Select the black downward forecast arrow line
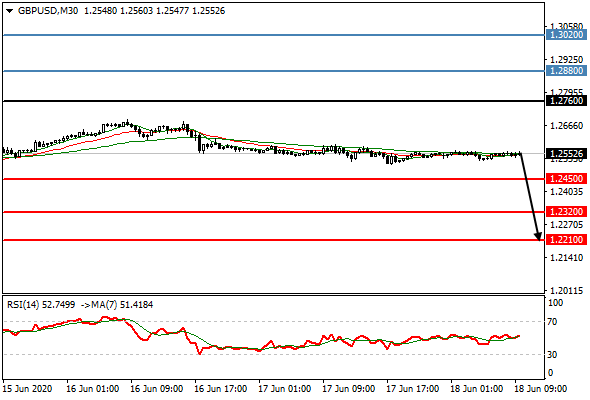Viewport: 590px width, 400px height. coord(530,195)
